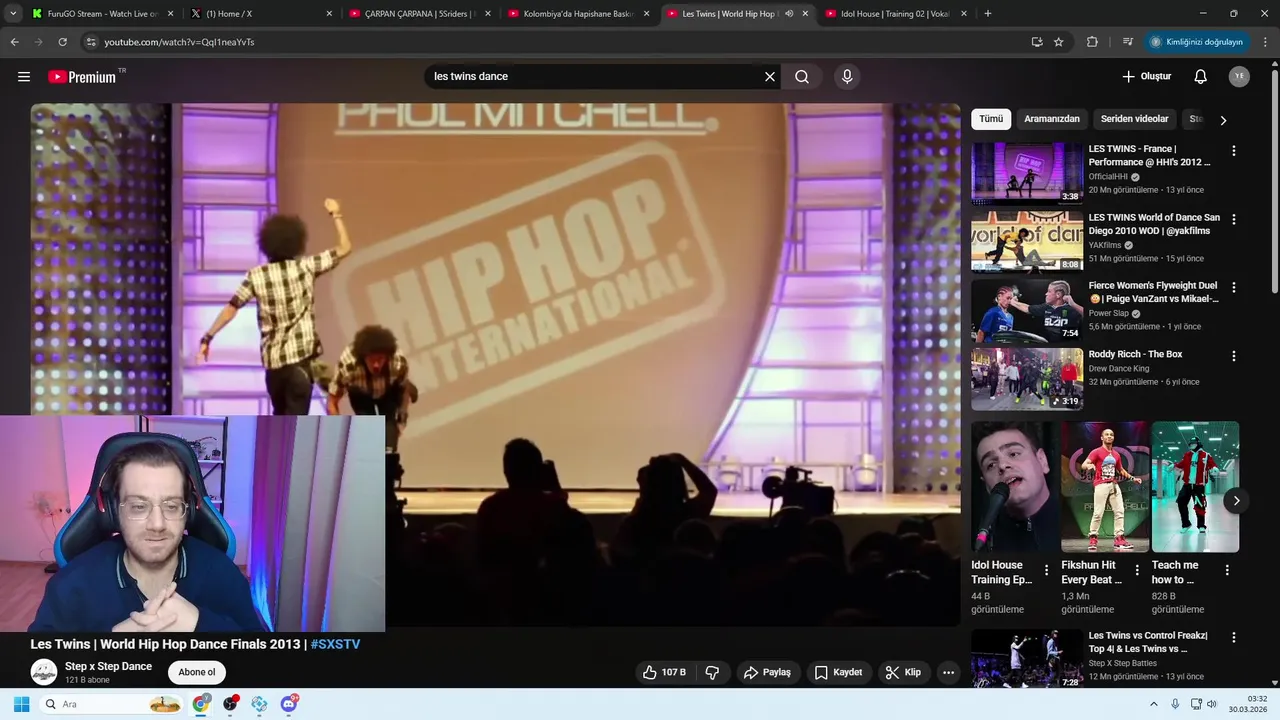Run search with magnifier button
This screenshot has width=1280, height=720.
(802, 77)
